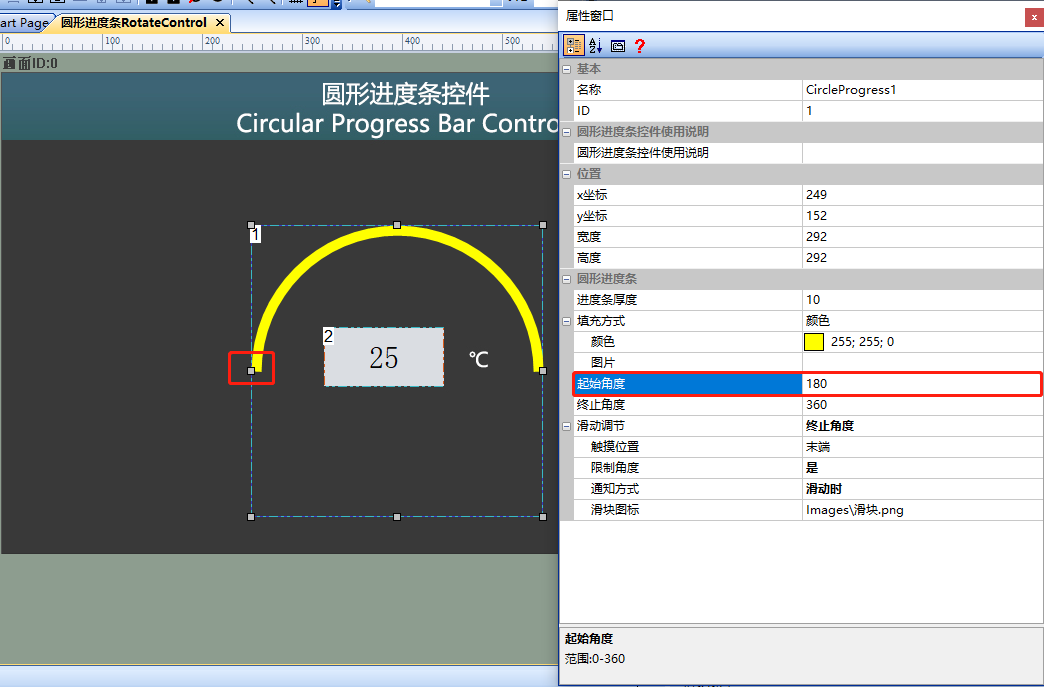Select the ℃ label on canvas
This screenshot has width=1044, height=687.
click(x=479, y=359)
